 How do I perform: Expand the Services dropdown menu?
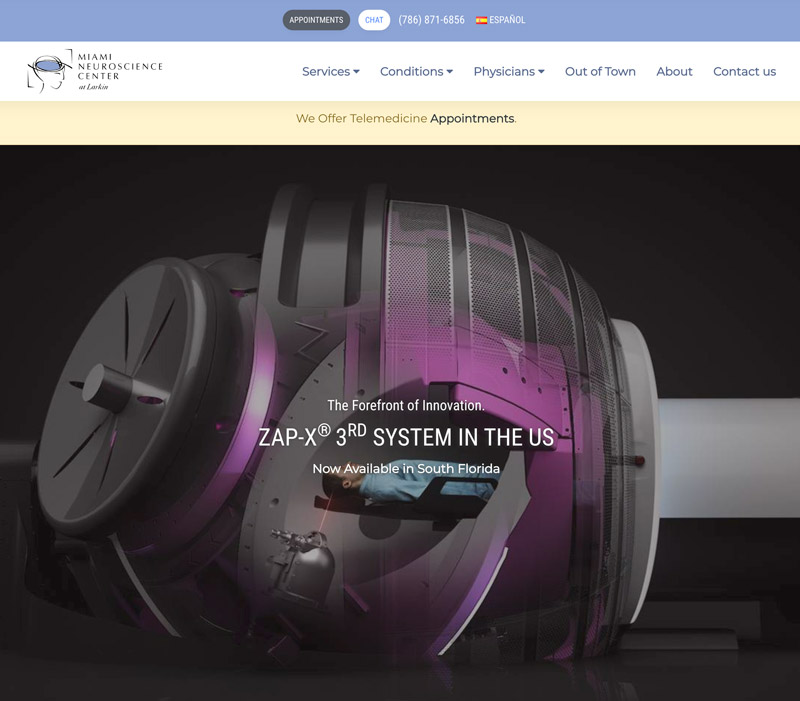(331, 71)
